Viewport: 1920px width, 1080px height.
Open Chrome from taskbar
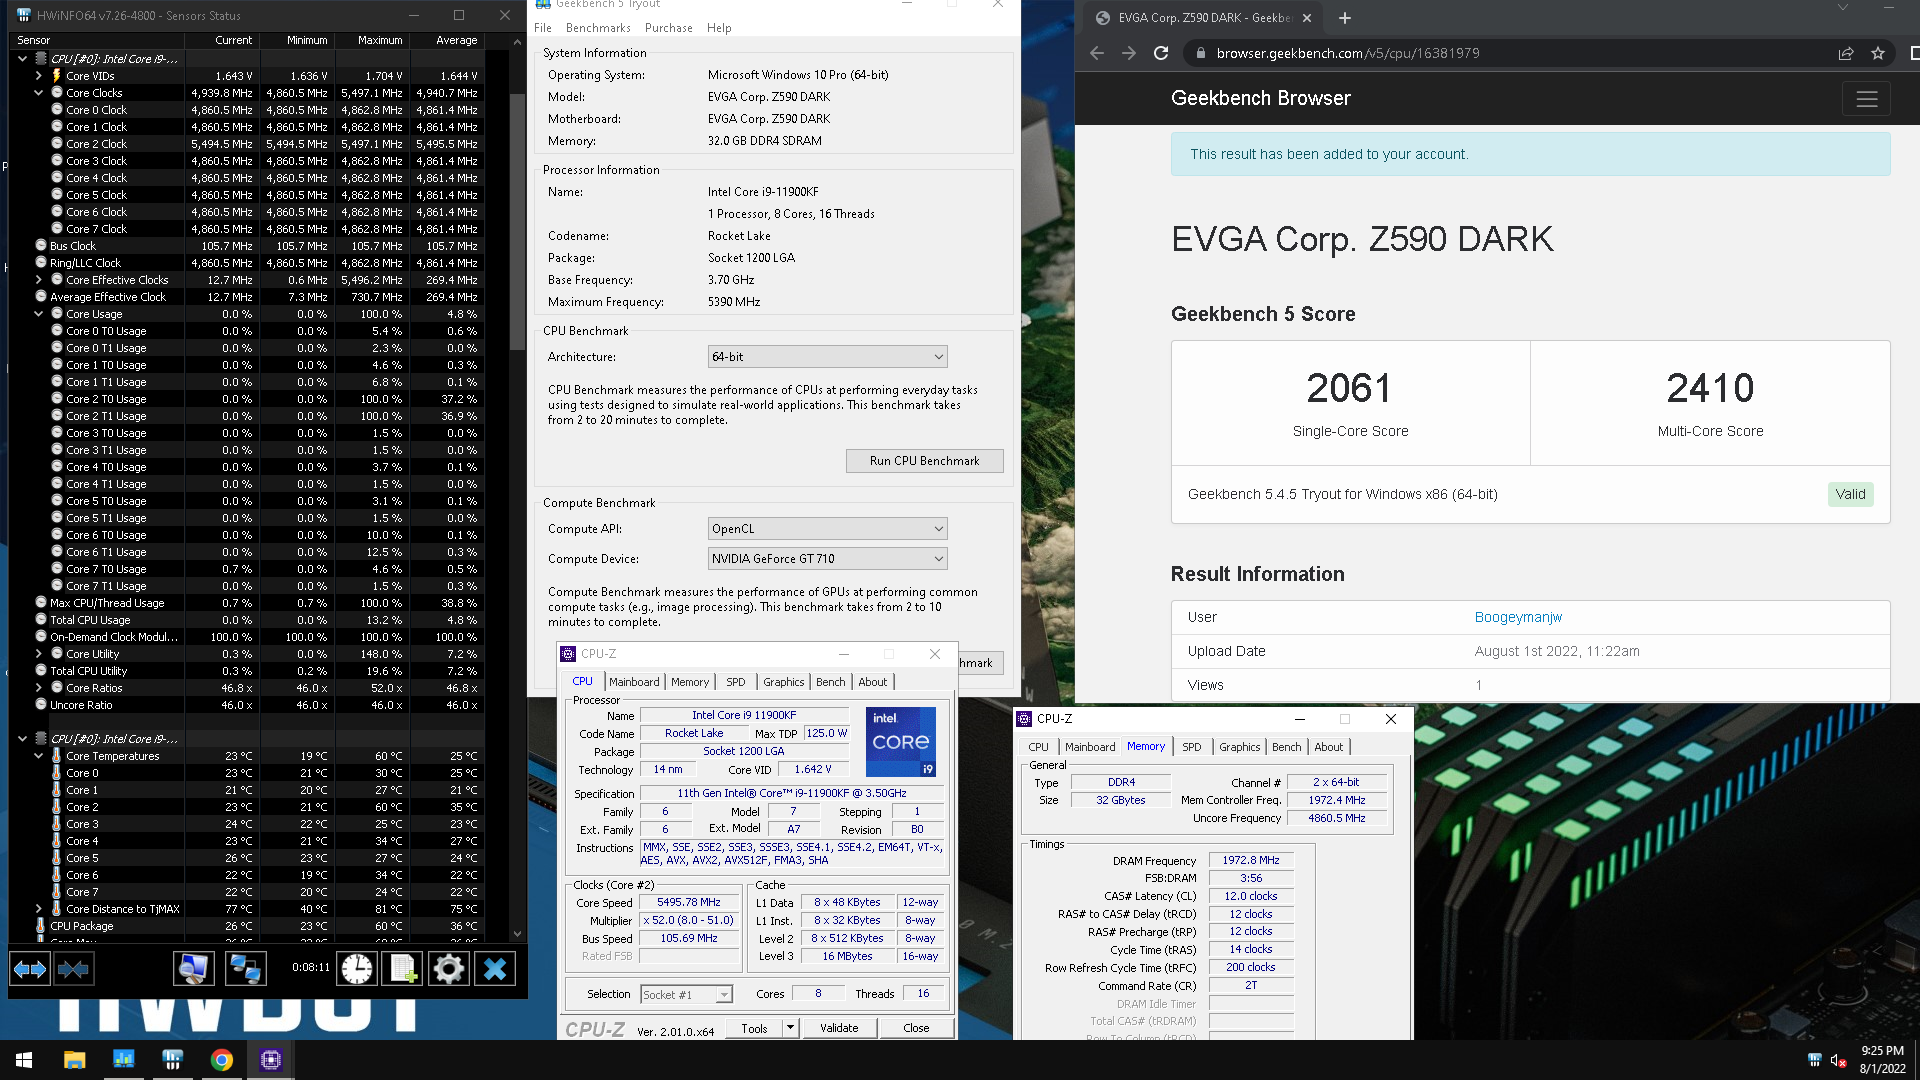pos(222,1060)
